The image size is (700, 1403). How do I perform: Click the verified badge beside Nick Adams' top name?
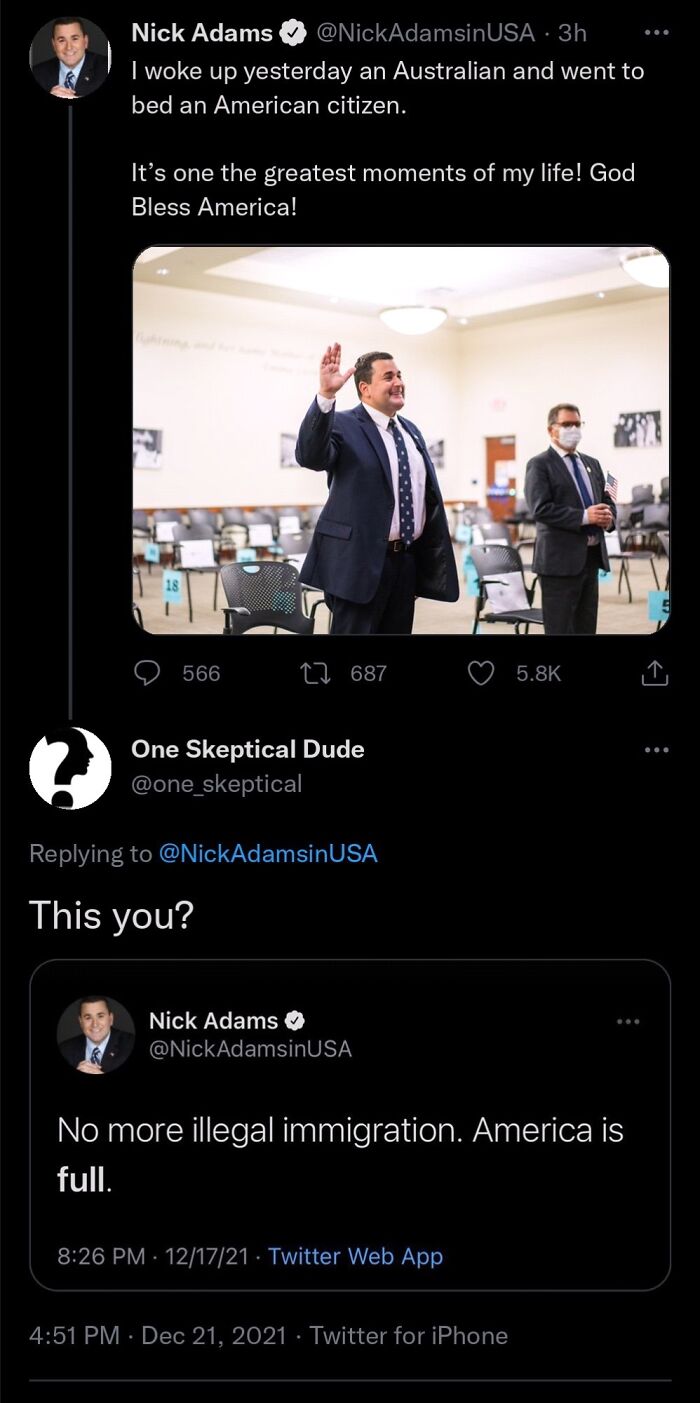click(293, 33)
